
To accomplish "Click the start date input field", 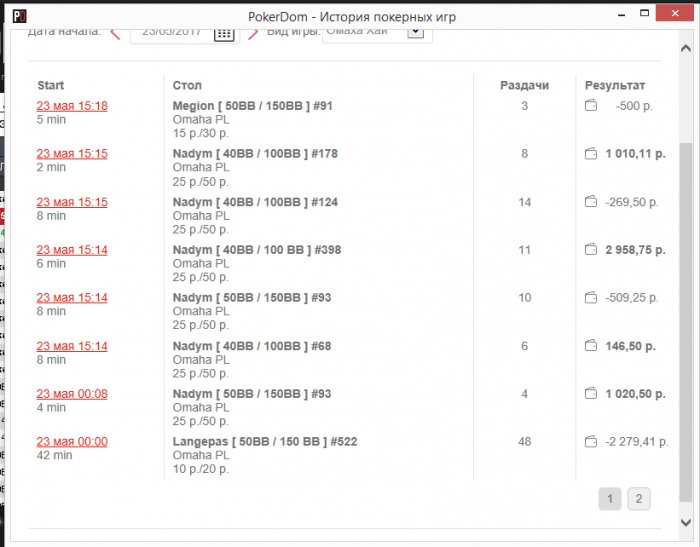I will pyautogui.click(x=171, y=35).
